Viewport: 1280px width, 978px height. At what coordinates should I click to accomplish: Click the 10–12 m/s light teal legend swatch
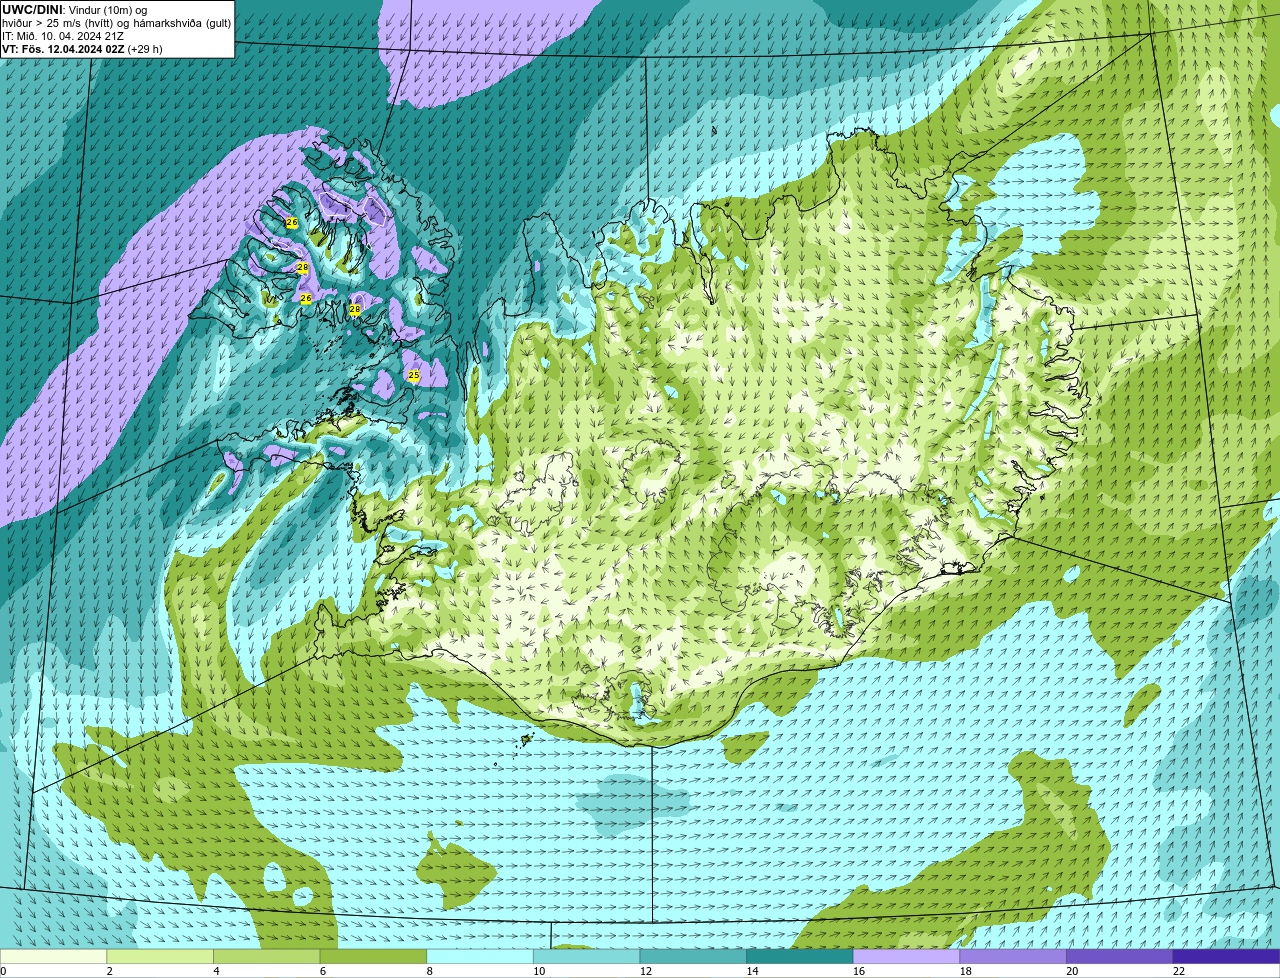587,956
